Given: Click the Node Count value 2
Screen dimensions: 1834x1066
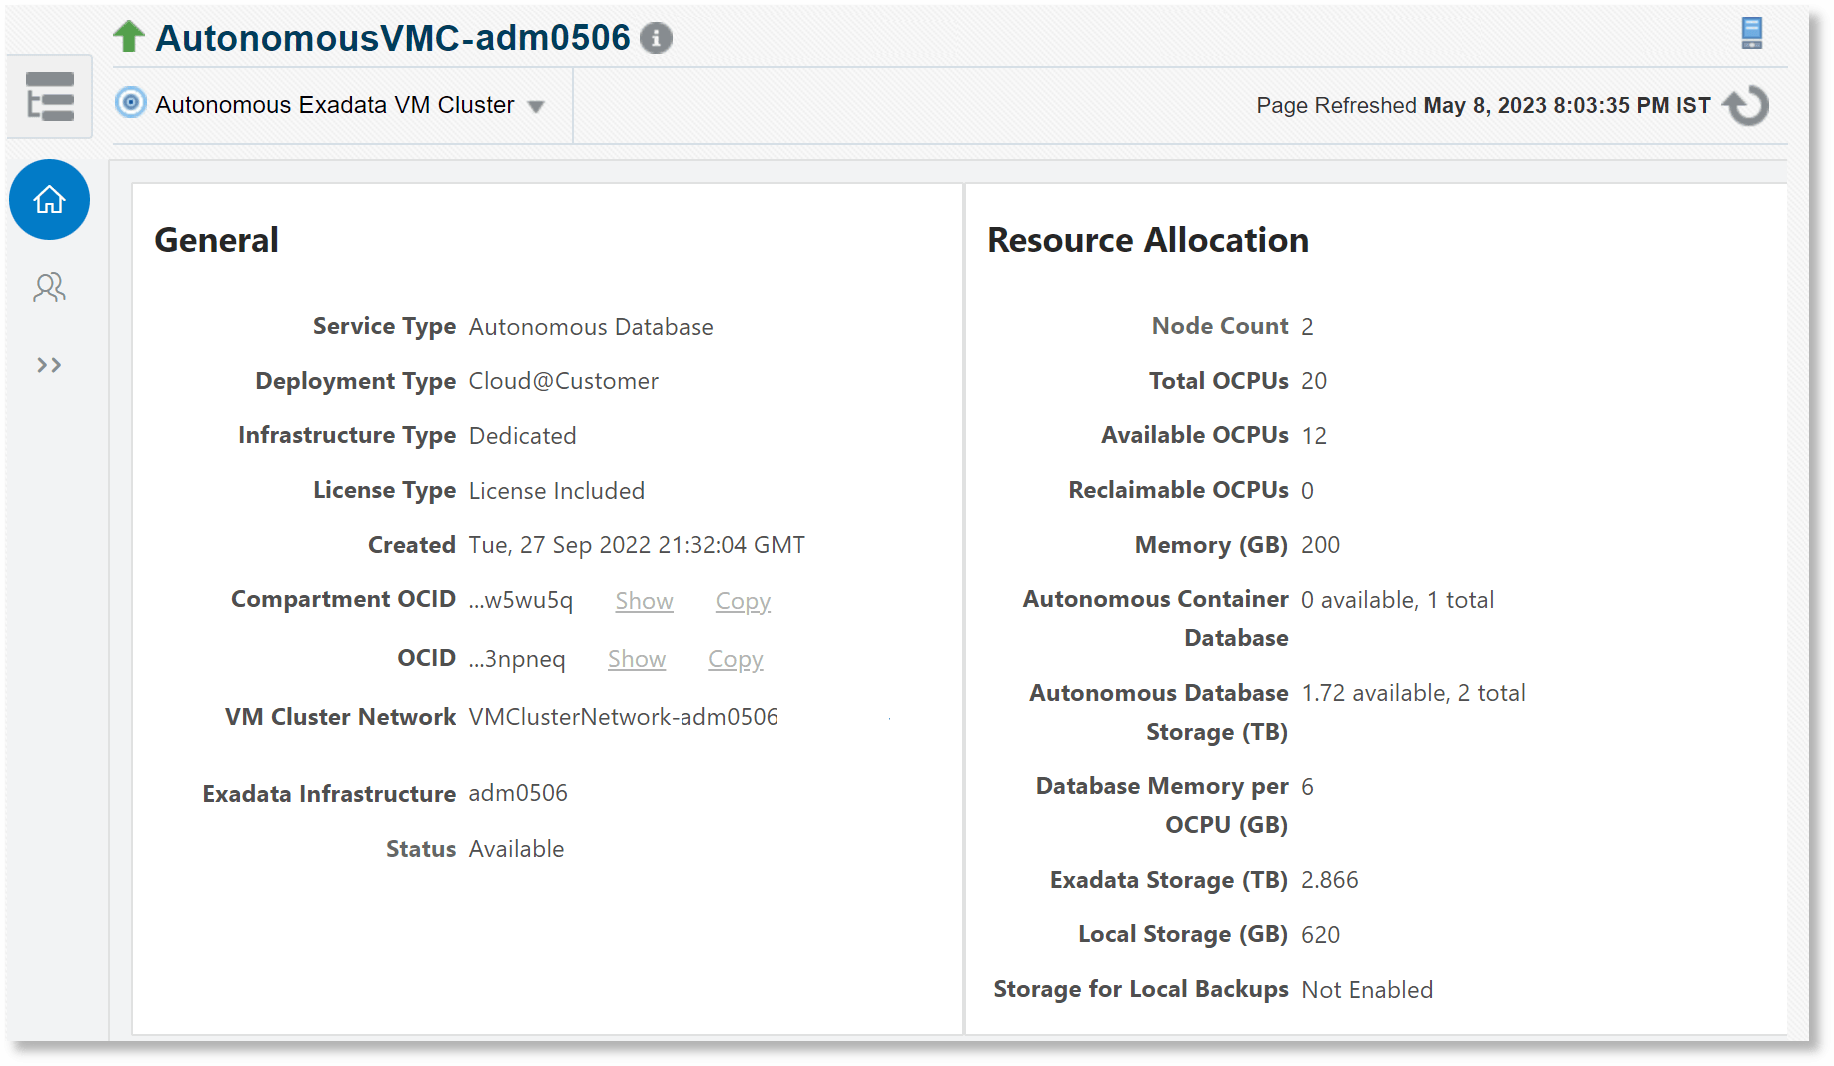Looking at the screenshot, I should click(1307, 327).
